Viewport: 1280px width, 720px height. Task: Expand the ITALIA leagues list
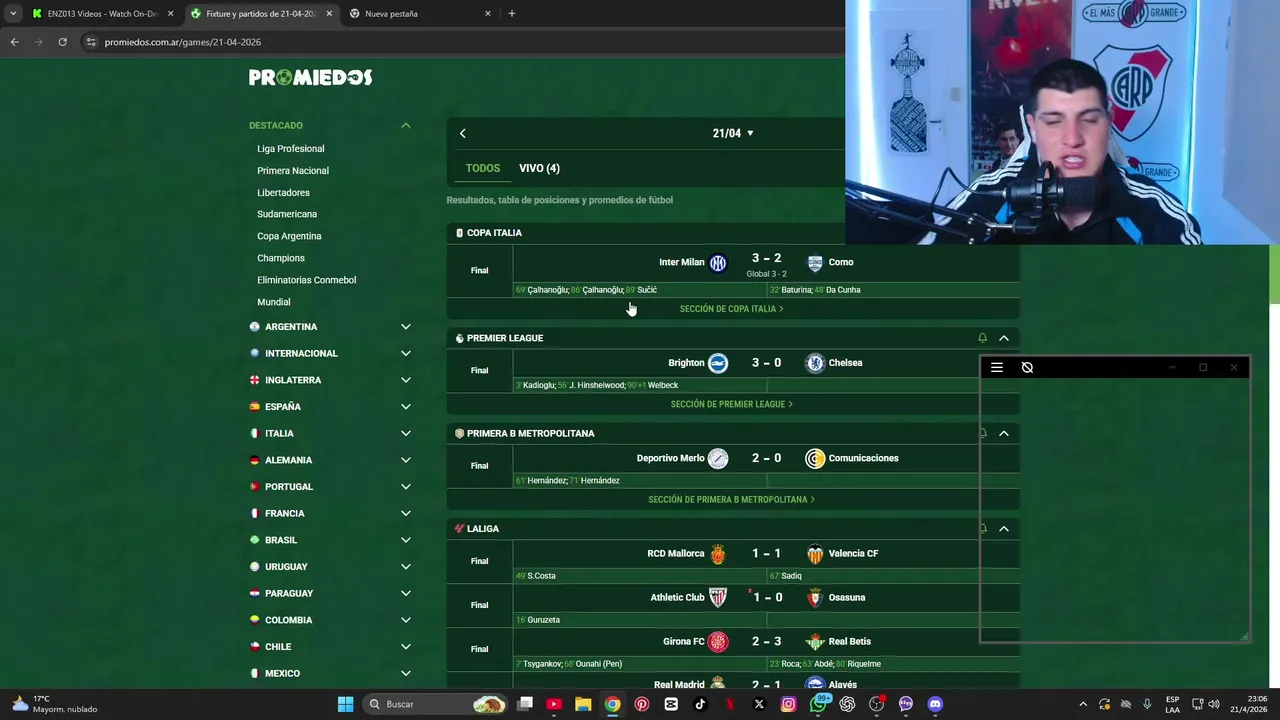coord(406,434)
